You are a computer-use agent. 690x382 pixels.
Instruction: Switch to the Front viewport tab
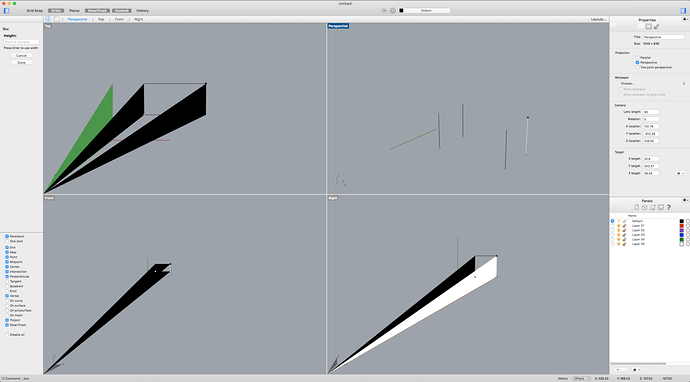pos(119,19)
